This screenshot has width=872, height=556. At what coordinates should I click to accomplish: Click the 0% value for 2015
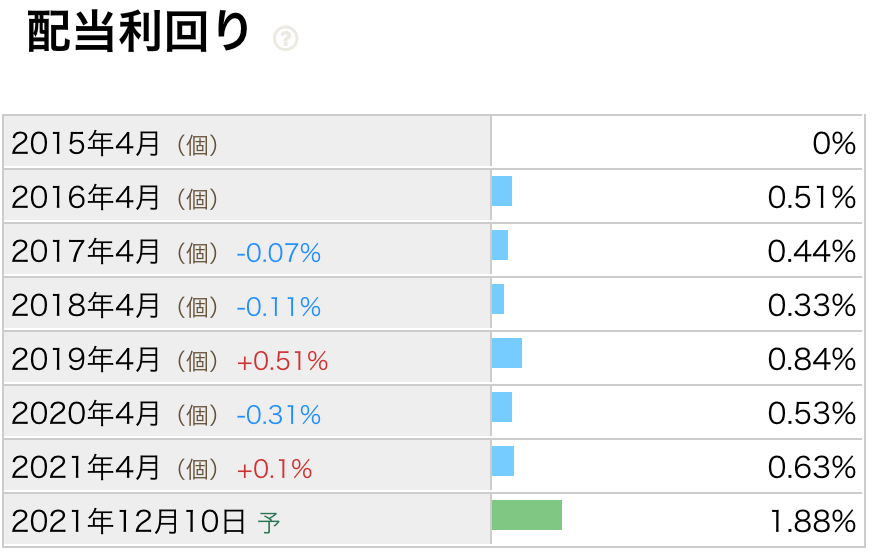coord(834,144)
